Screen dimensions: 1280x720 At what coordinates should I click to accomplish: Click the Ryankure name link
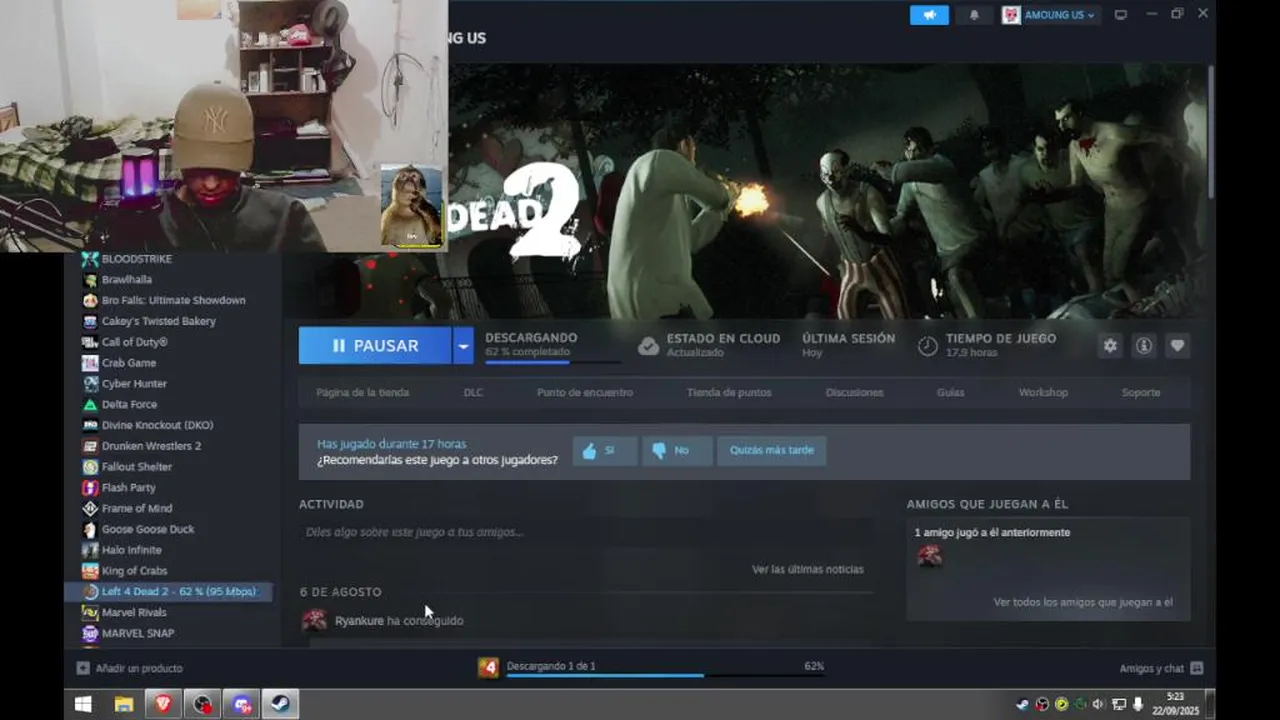click(359, 621)
